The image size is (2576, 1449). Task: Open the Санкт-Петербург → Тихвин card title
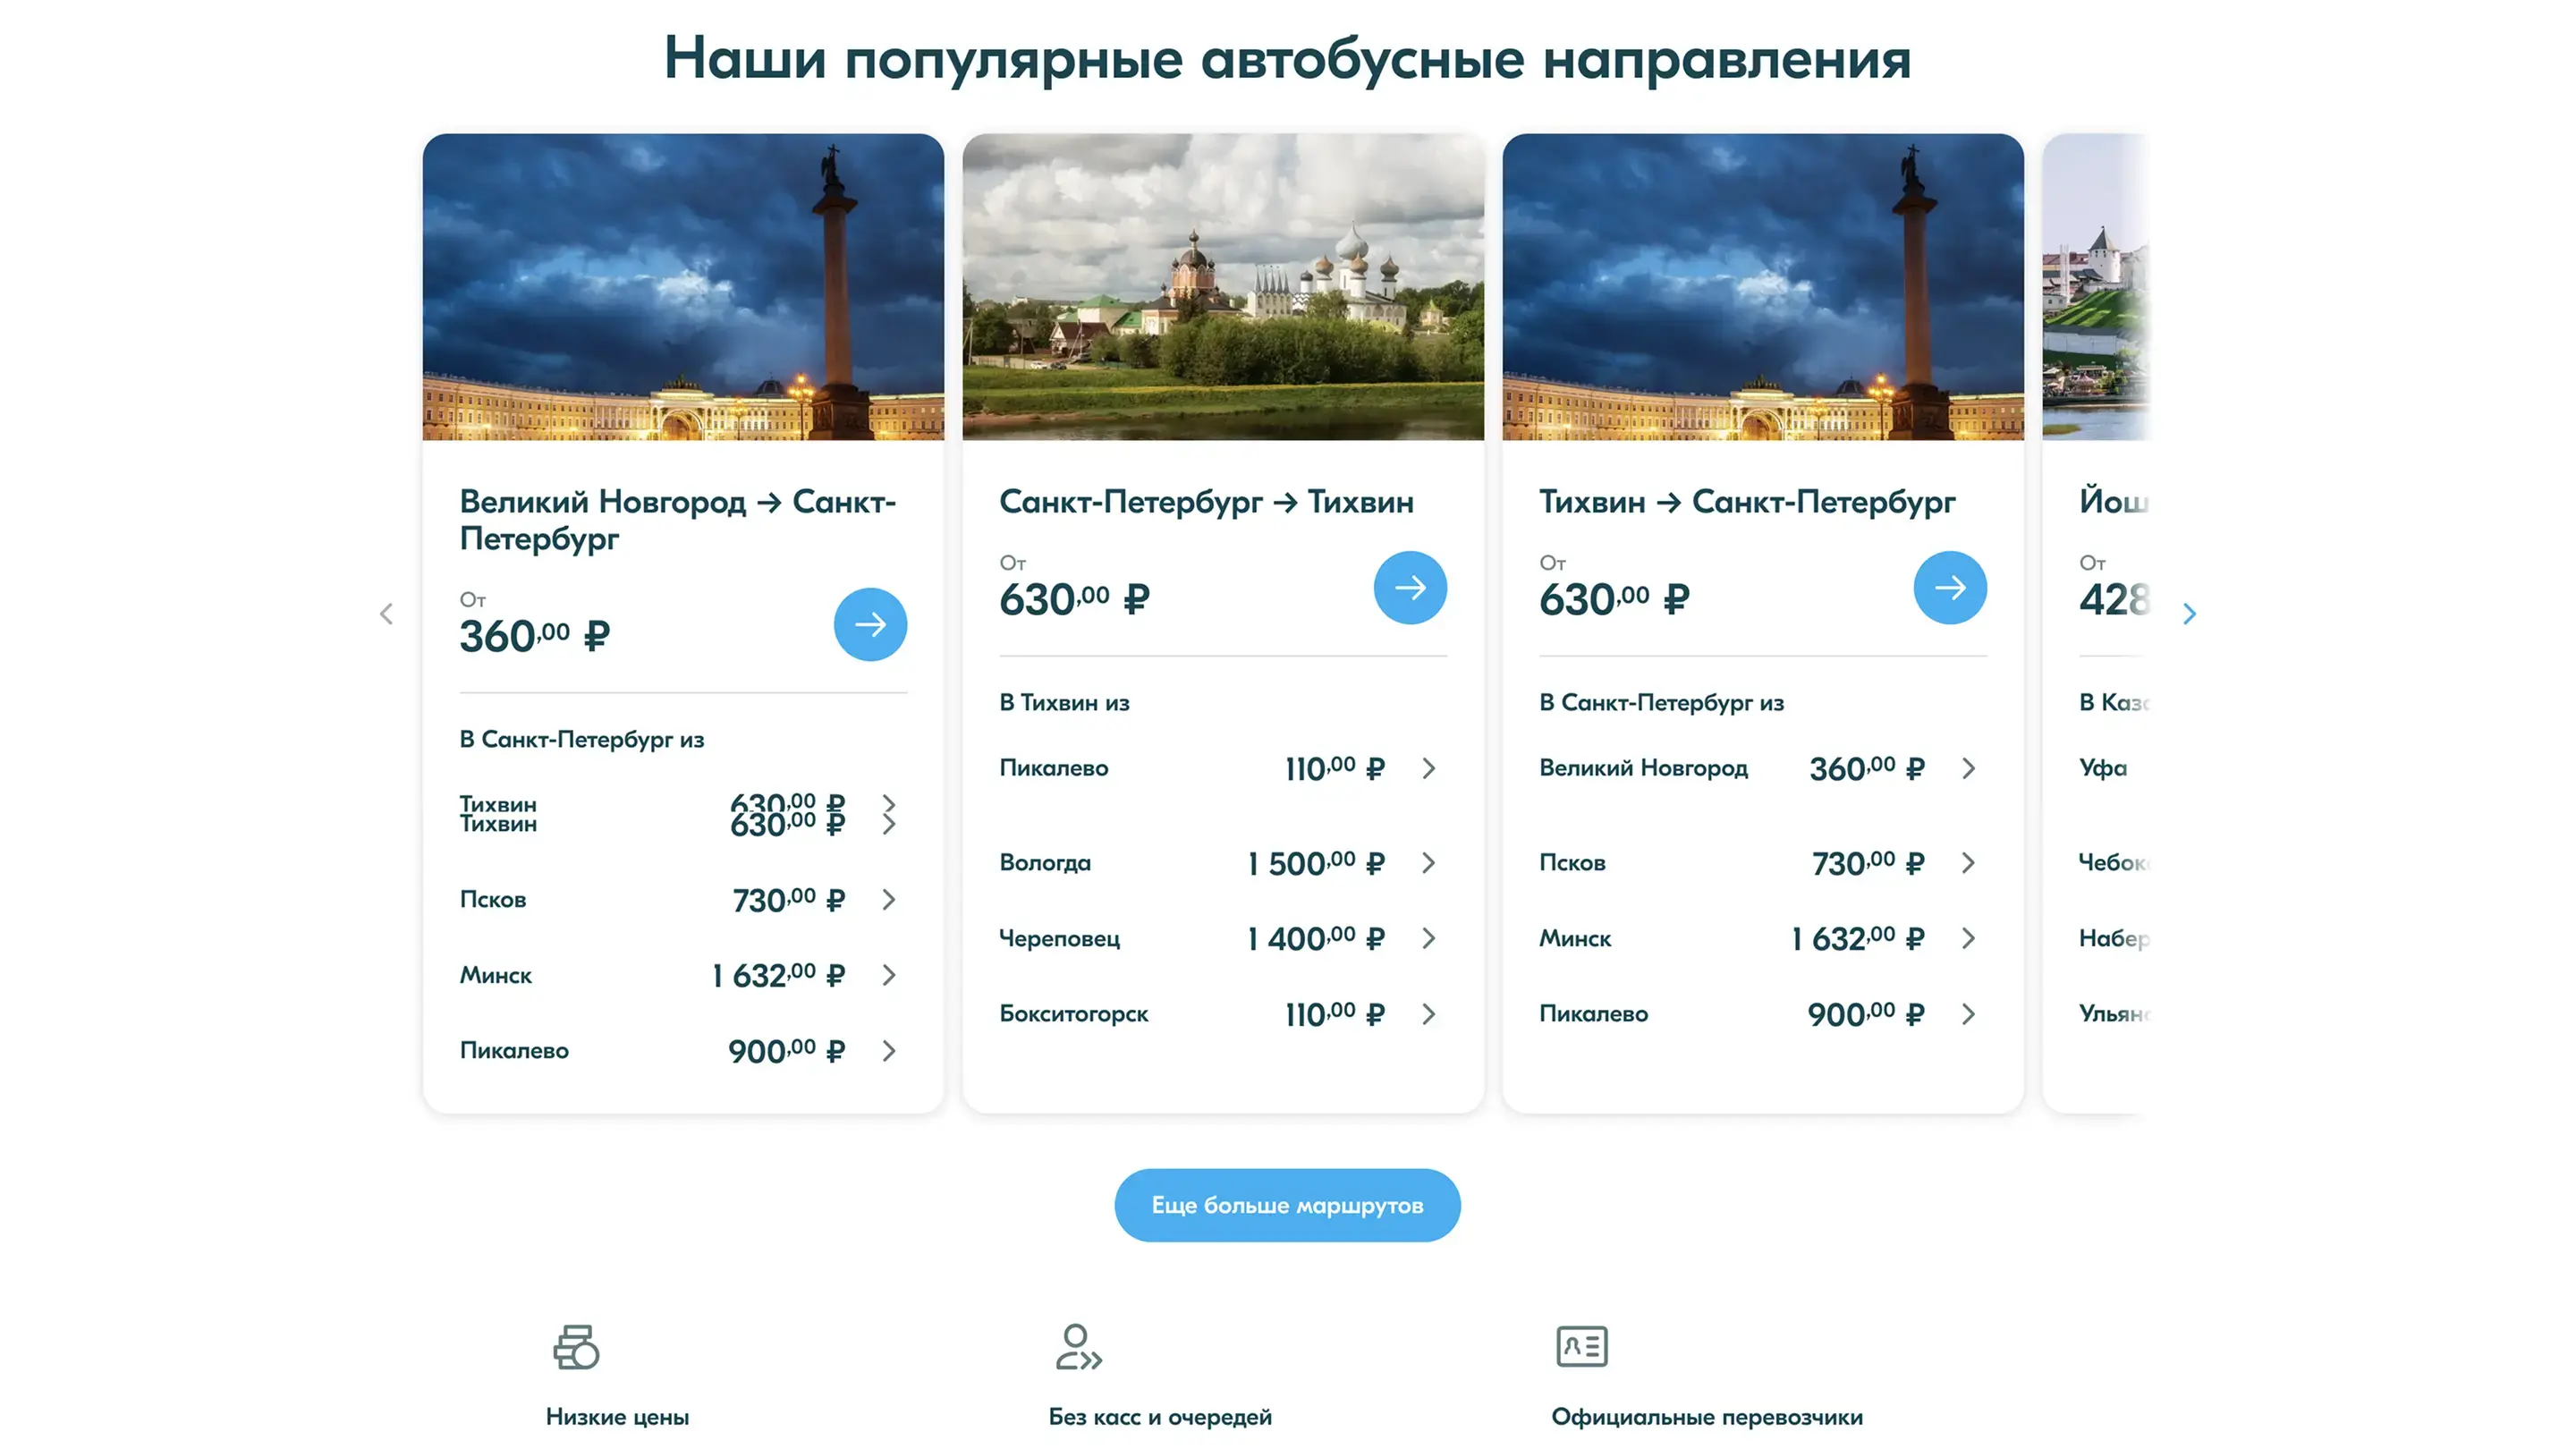coord(1206,501)
